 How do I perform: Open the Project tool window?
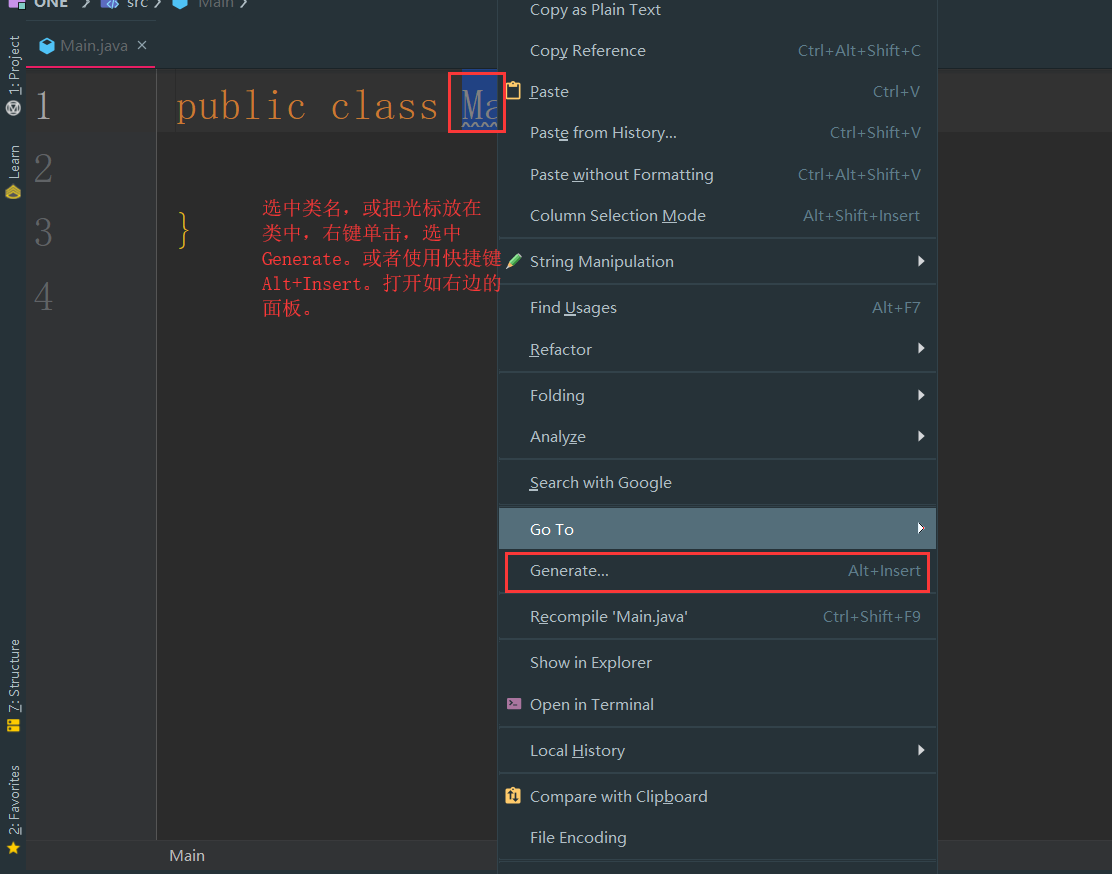[x=14, y=75]
